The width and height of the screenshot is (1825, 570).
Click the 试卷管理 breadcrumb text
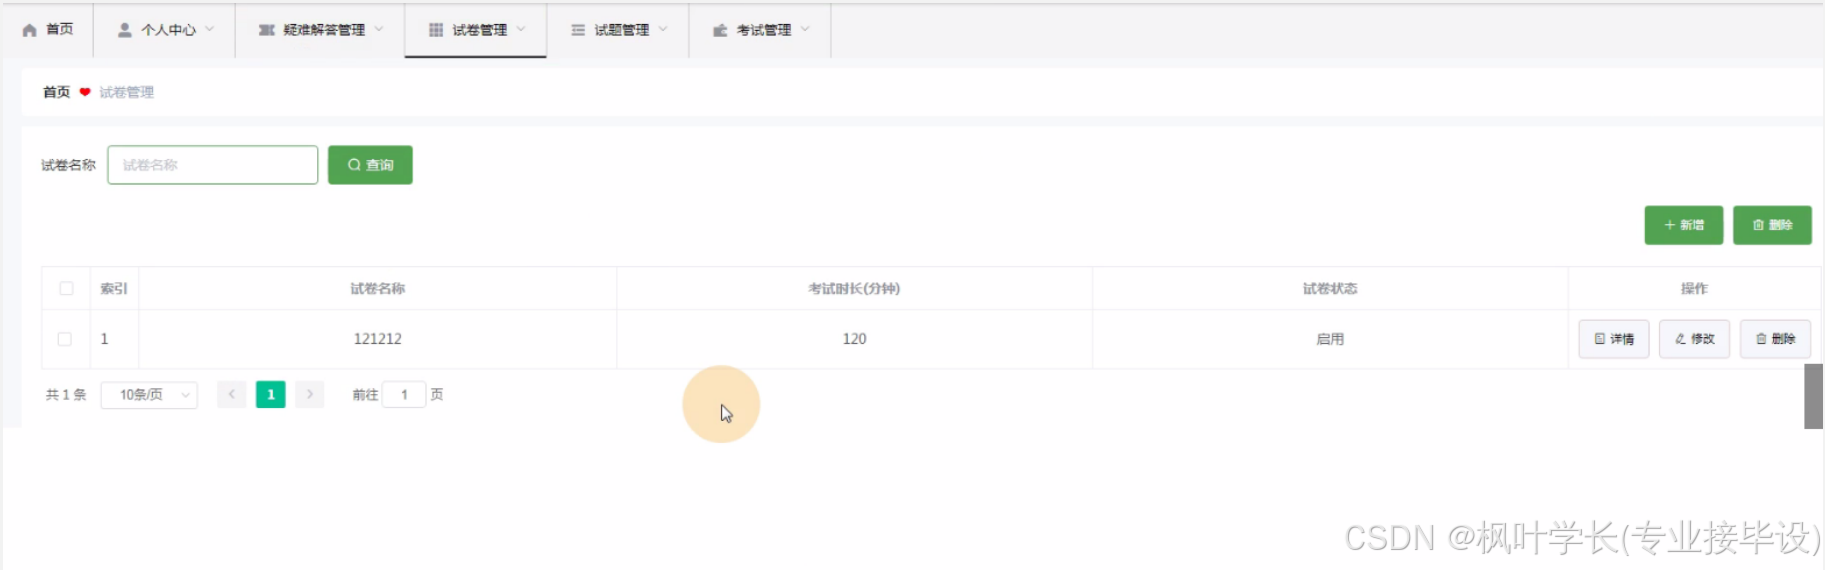[127, 92]
